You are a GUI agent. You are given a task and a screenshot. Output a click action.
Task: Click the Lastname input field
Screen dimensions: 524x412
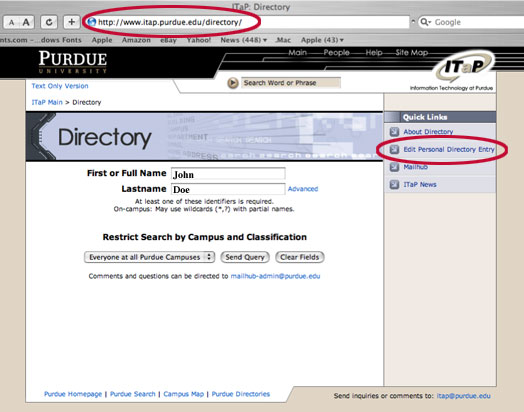(x=228, y=189)
